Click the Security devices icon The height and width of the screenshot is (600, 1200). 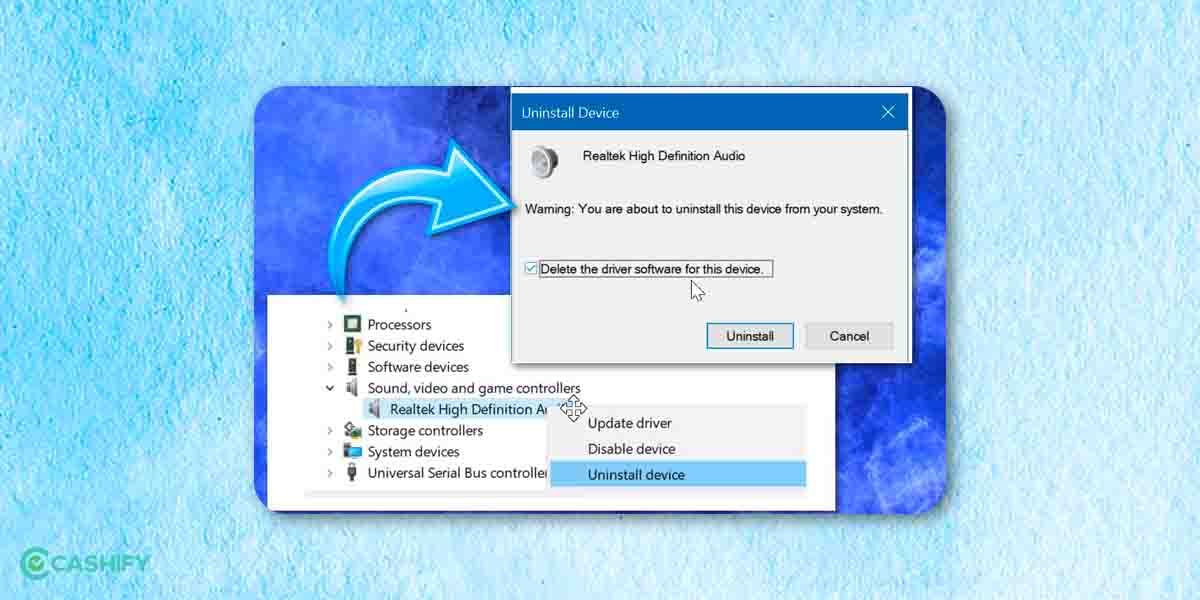pos(352,345)
